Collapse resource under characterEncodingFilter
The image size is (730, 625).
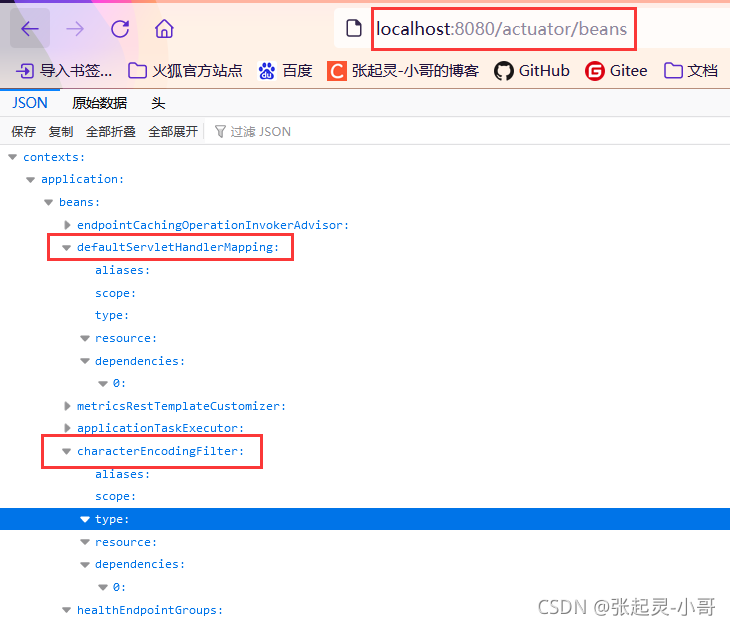[85, 542]
